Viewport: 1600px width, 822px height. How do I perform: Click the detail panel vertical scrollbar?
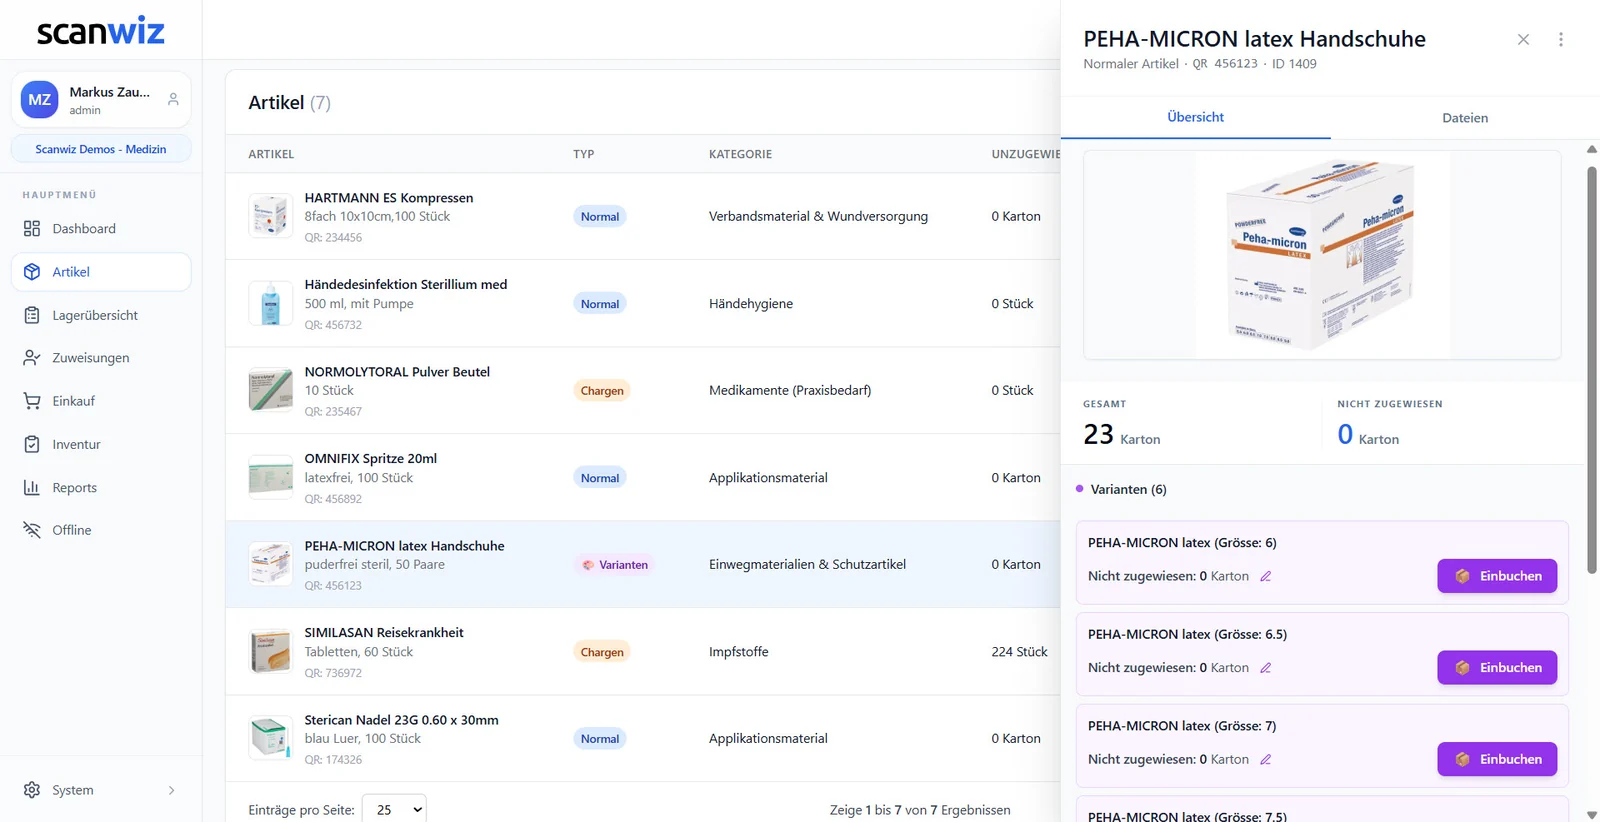[x=1592, y=370]
